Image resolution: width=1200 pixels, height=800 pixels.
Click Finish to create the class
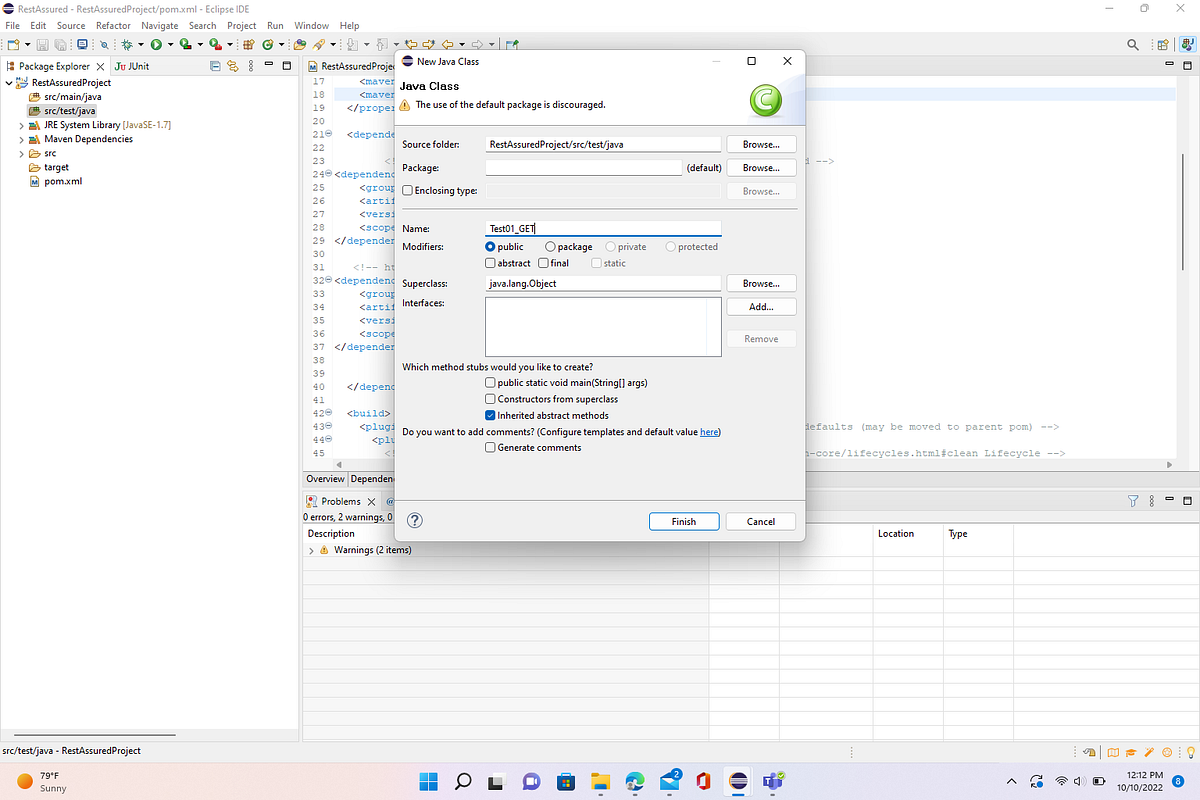coord(684,521)
